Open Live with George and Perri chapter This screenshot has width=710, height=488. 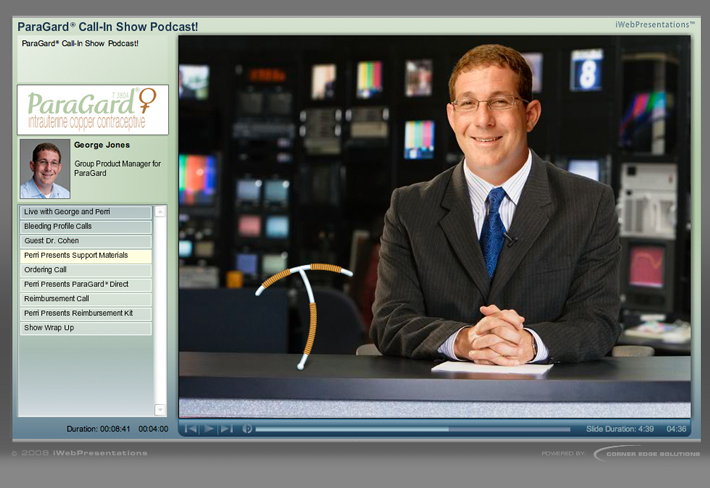86,212
